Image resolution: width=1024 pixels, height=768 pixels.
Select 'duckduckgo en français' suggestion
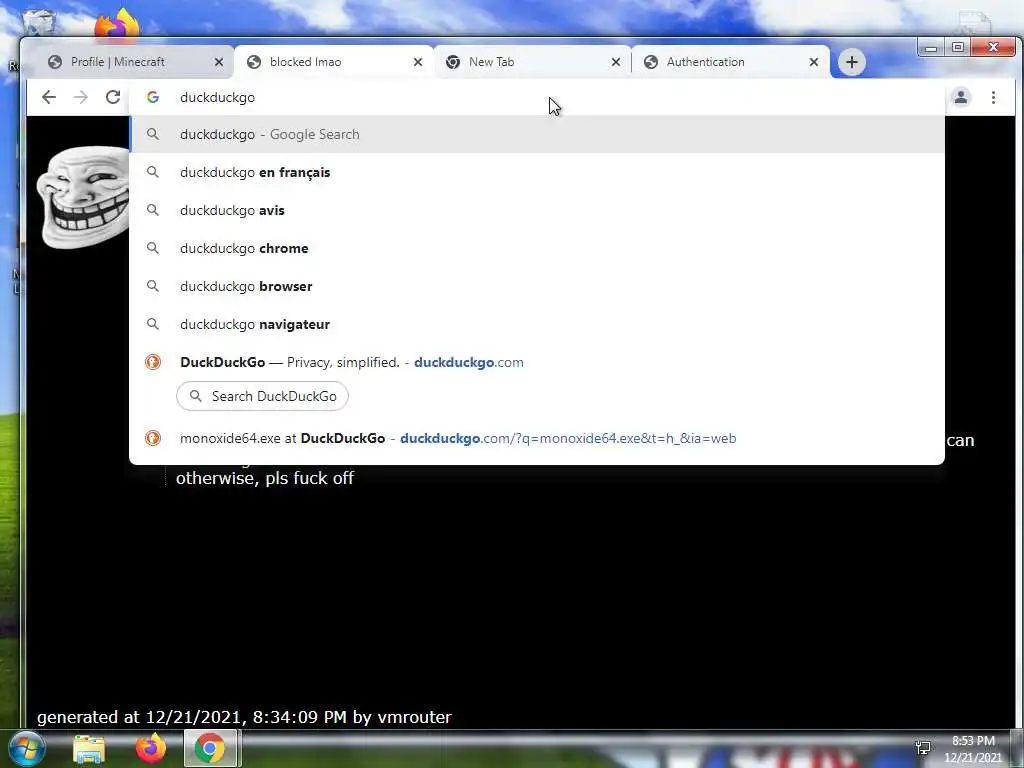click(537, 172)
